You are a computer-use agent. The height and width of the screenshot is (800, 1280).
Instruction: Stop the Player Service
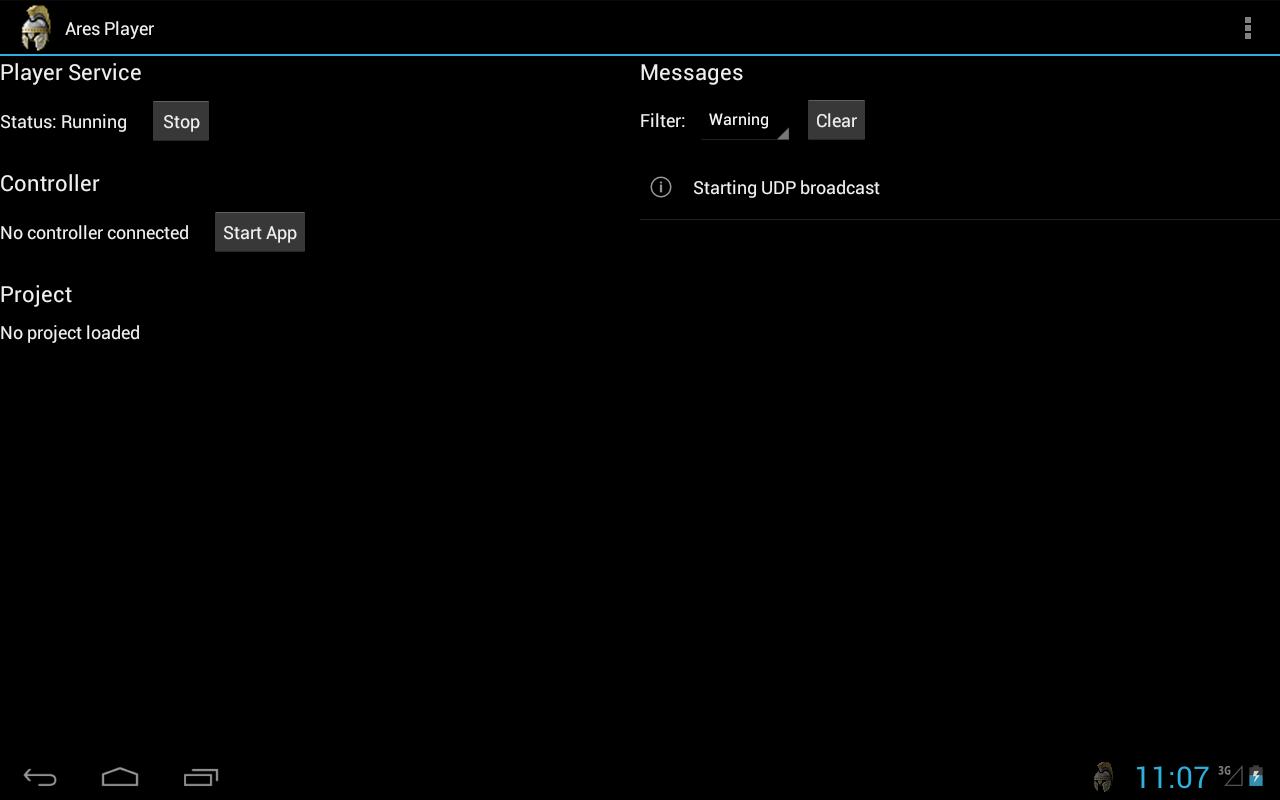[181, 121]
